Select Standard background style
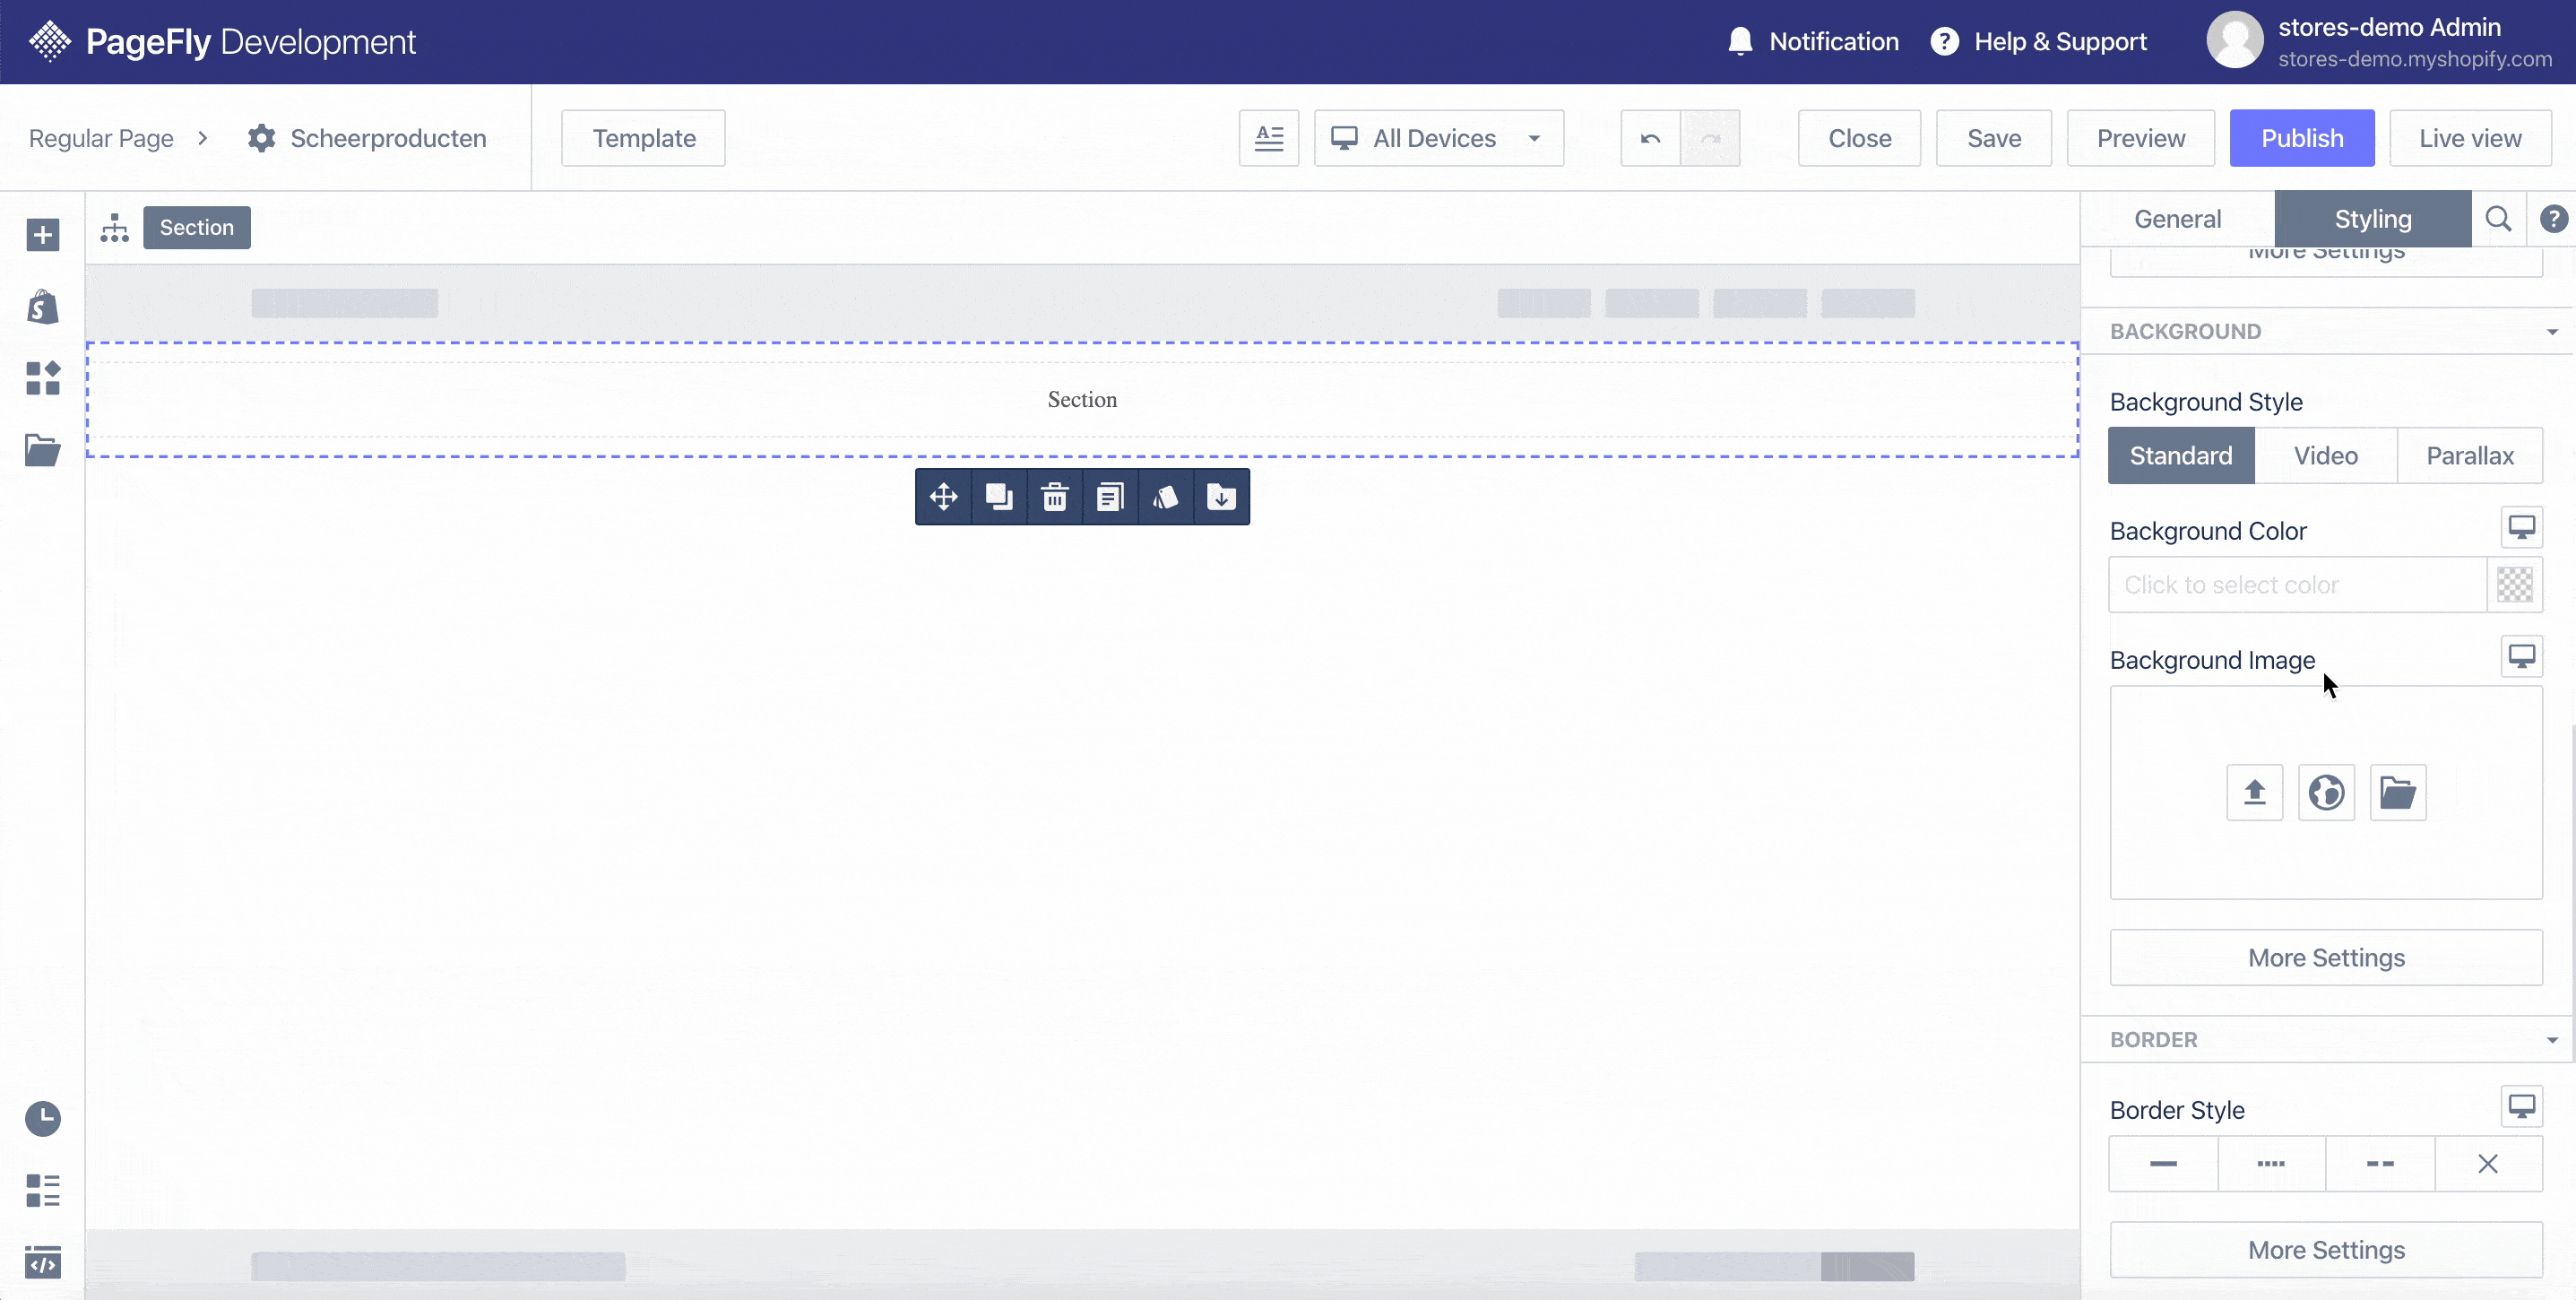The image size is (2576, 1300). click(2181, 456)
